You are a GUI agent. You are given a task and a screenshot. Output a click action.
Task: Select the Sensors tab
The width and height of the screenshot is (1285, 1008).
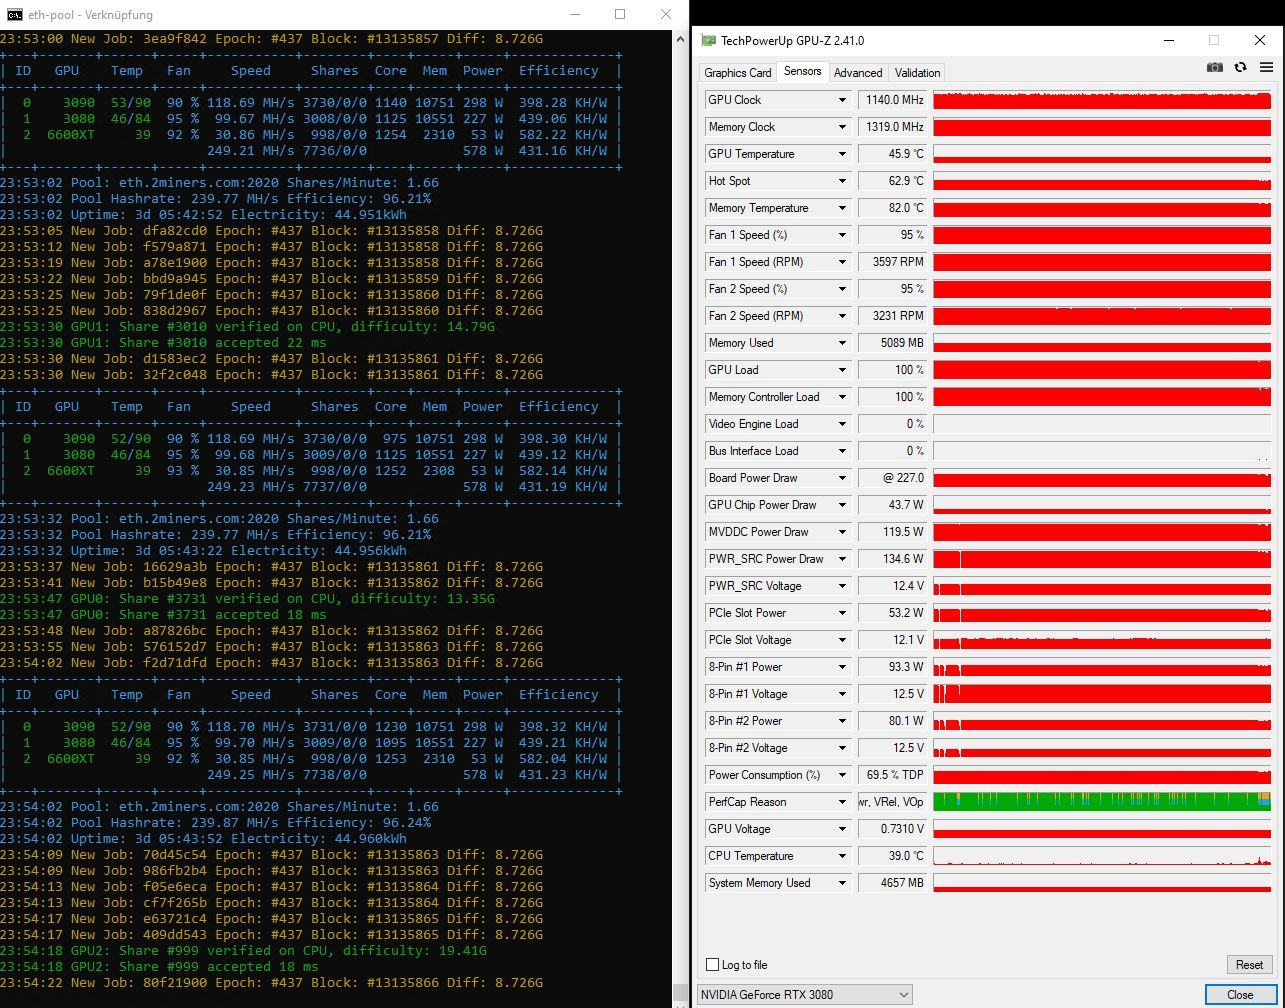coord(802,72)
